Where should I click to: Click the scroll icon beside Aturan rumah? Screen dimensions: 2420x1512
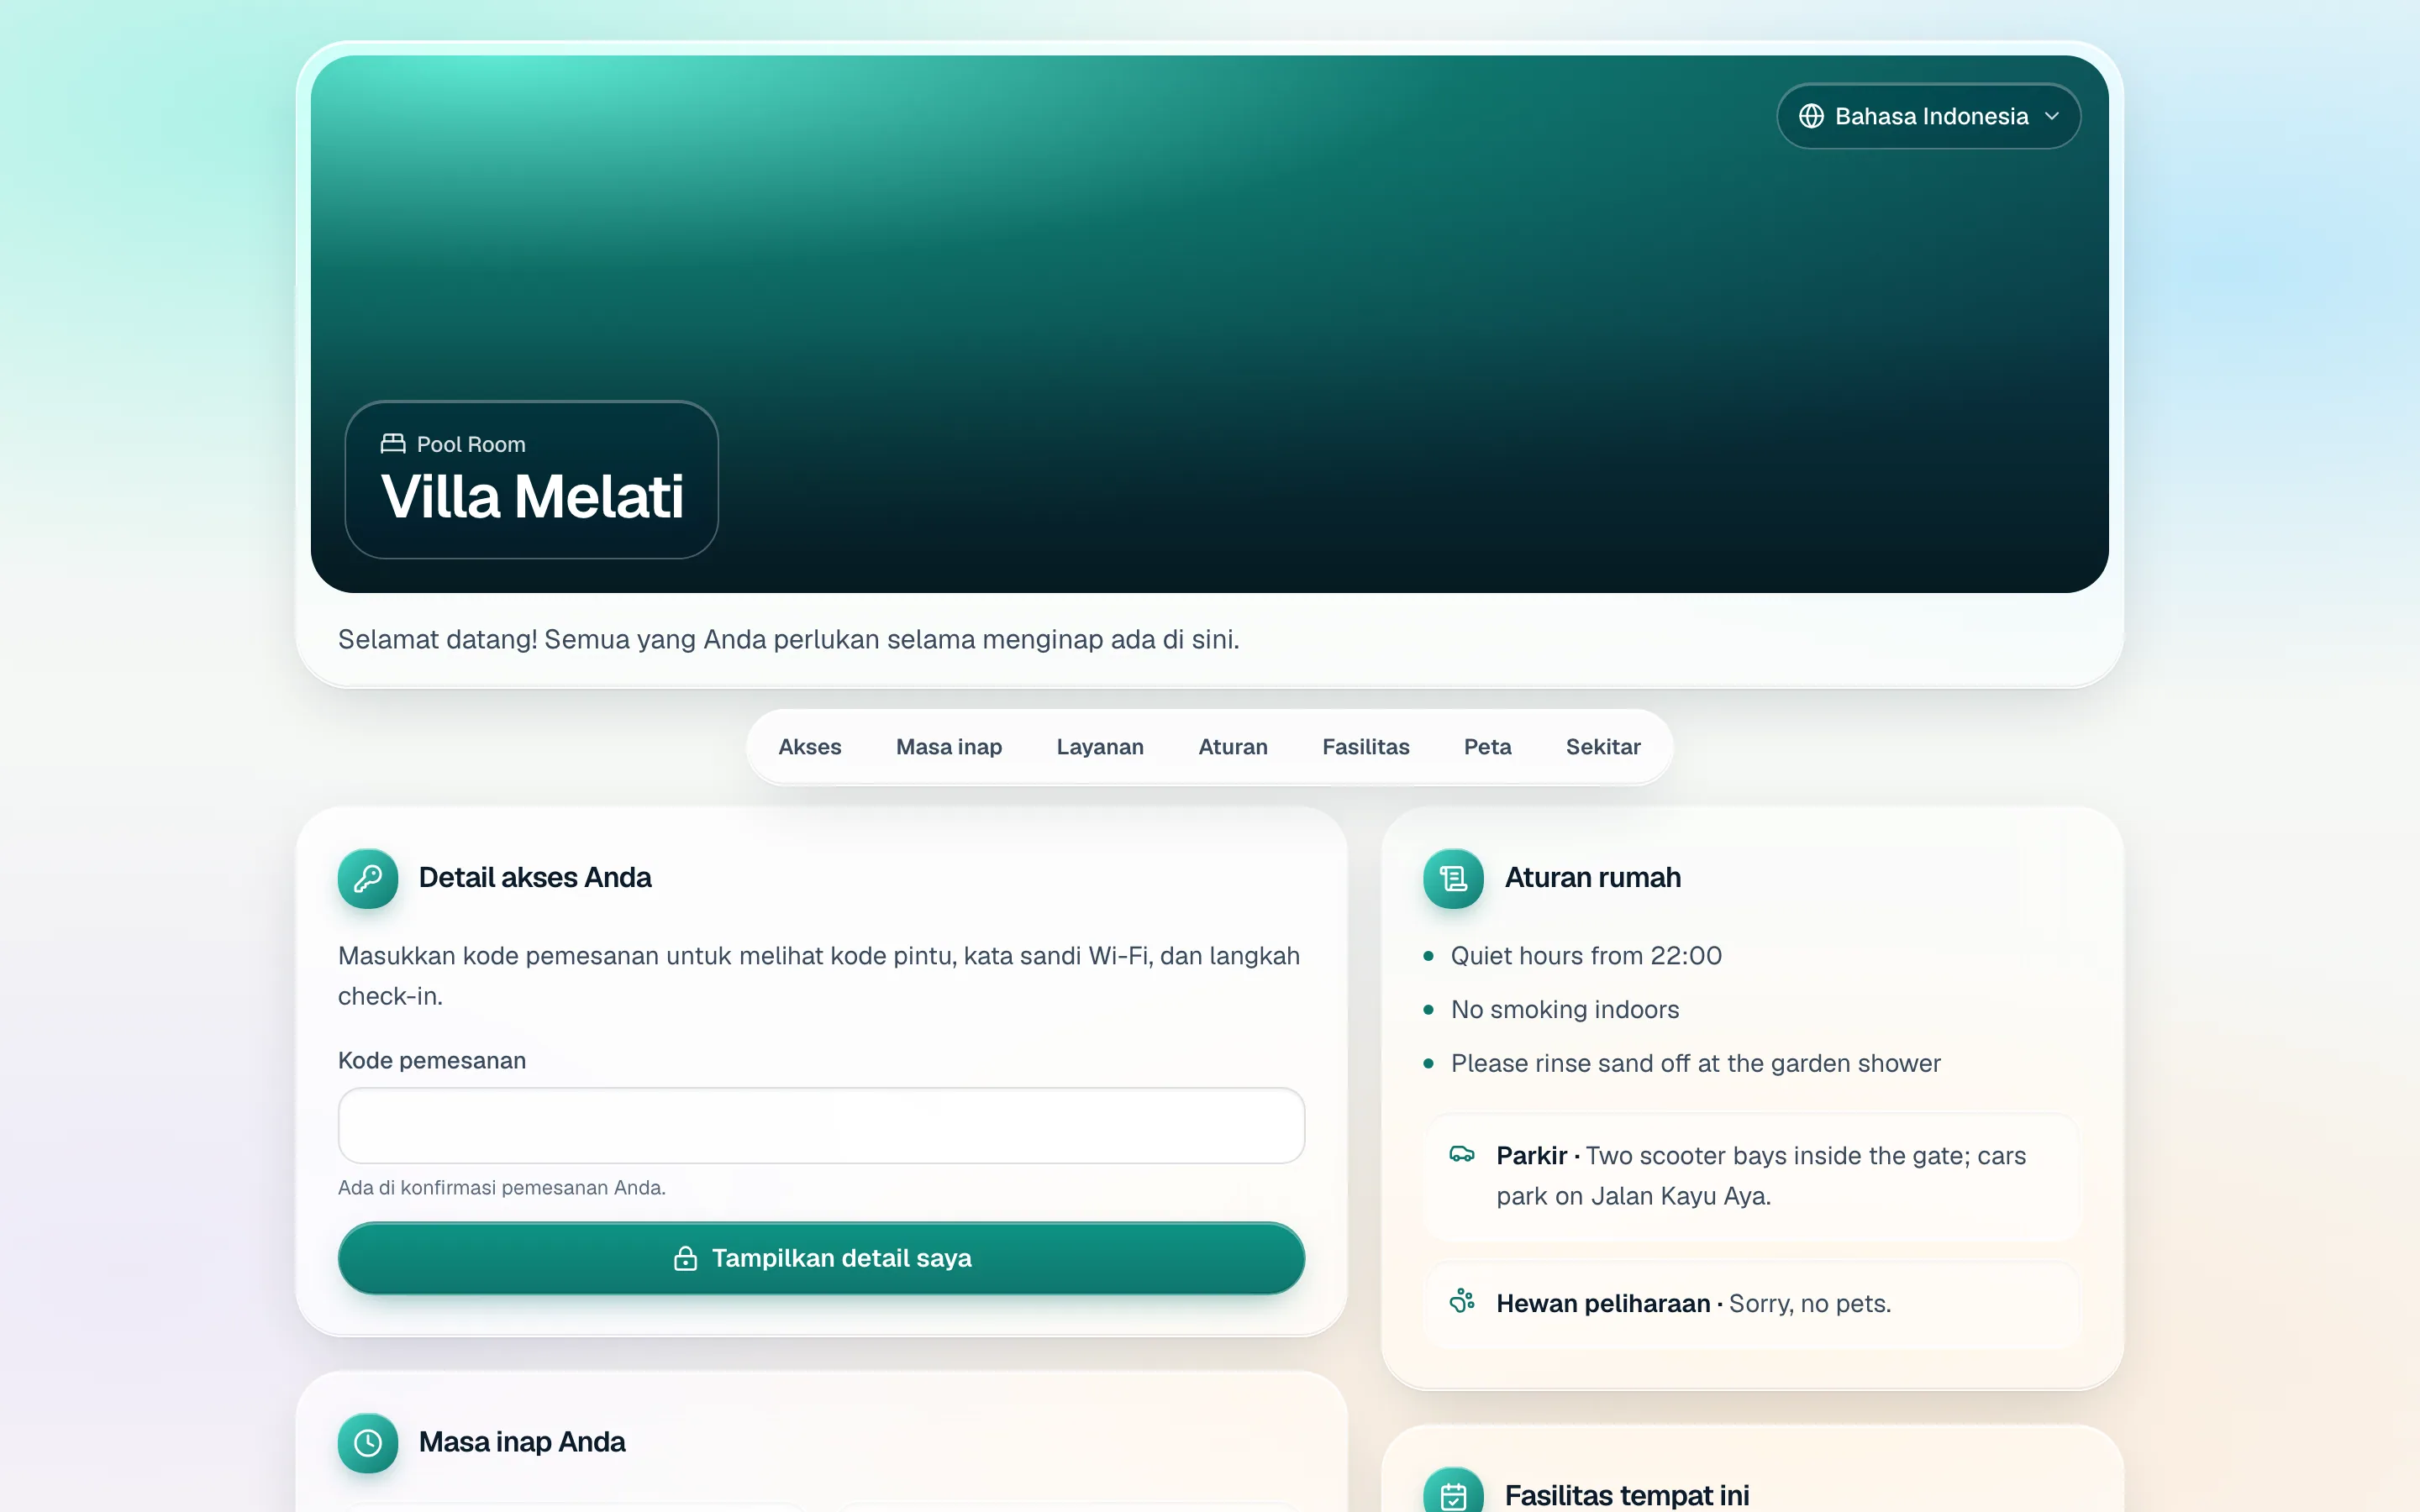click(1453, 878)
